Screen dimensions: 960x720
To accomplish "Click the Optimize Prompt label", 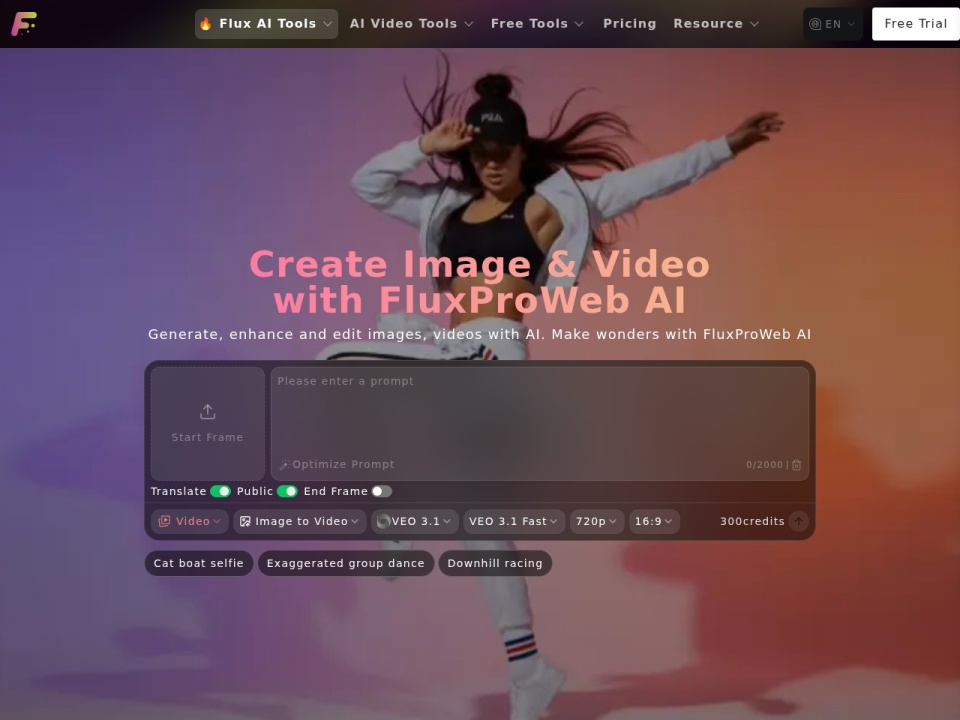I will point(343,465).
